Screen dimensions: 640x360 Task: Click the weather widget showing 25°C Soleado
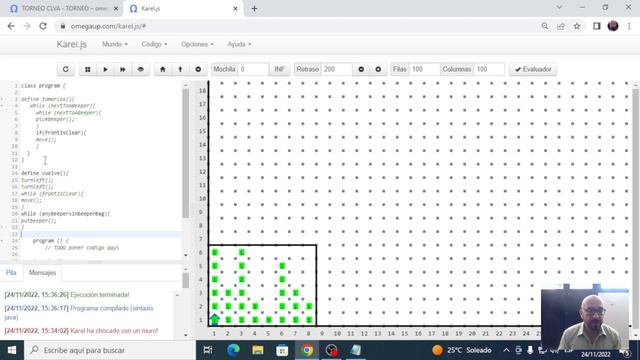[462, 350]
